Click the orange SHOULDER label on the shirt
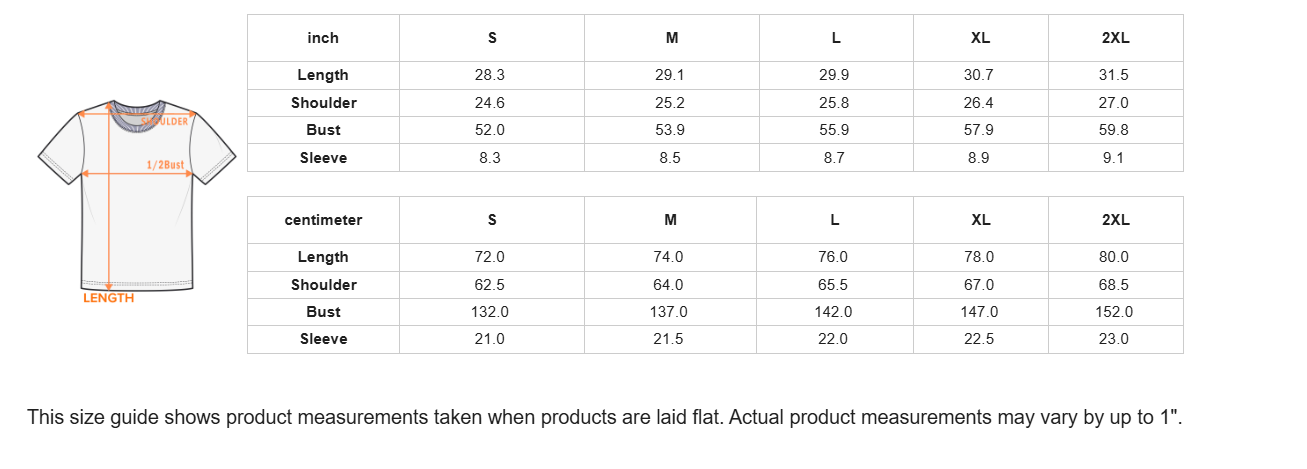The height and width of the screenshot is (469, 1307). coord(168,121)
